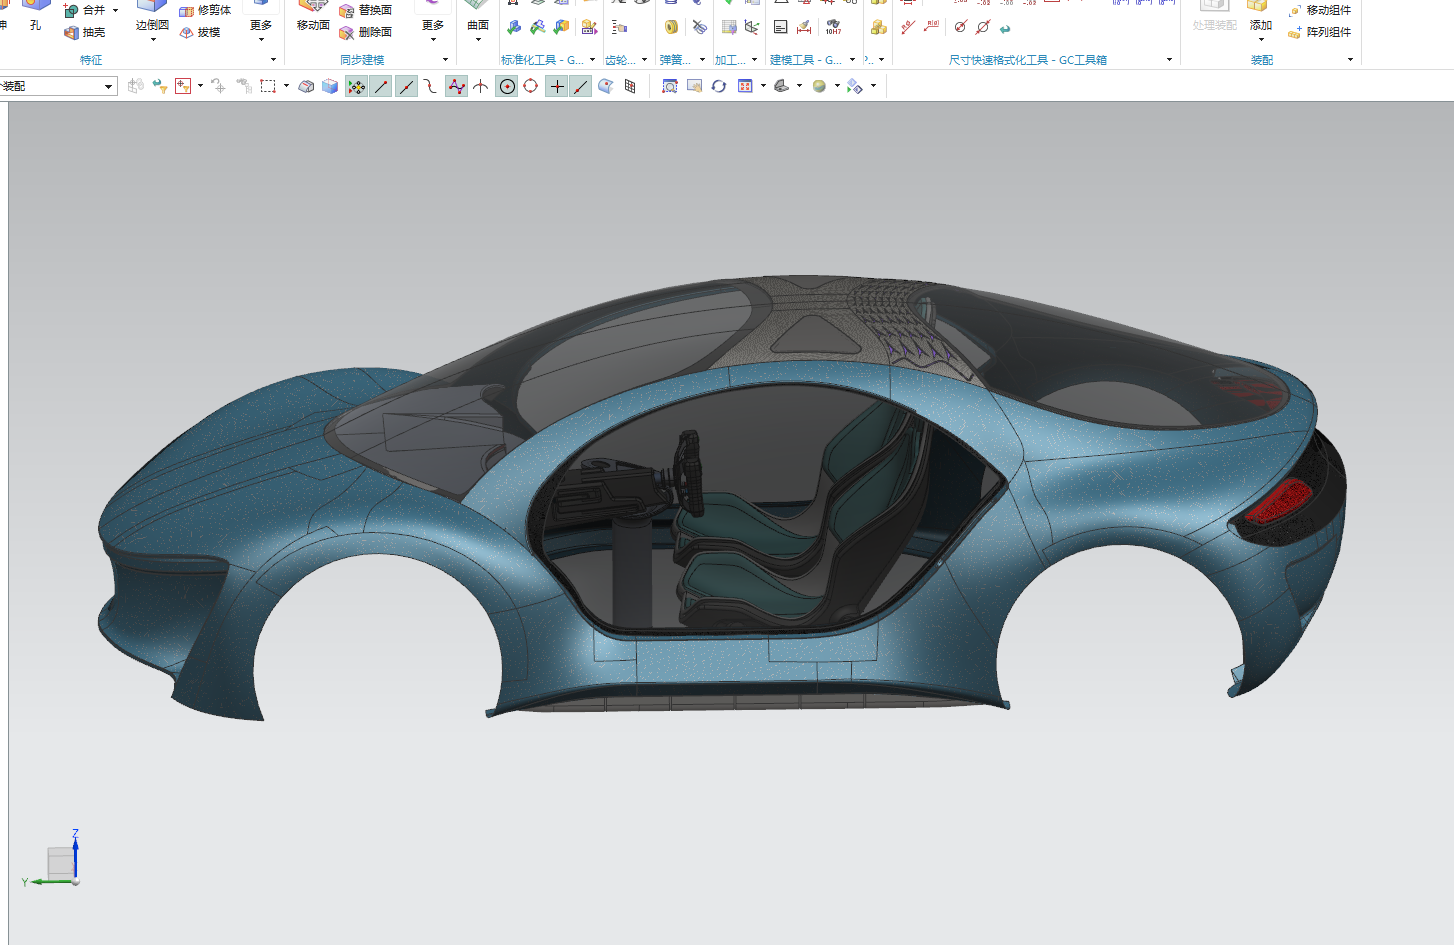Toggle the point on curve snap
The height and width of the screenshot is (945, 1454).
581,86
